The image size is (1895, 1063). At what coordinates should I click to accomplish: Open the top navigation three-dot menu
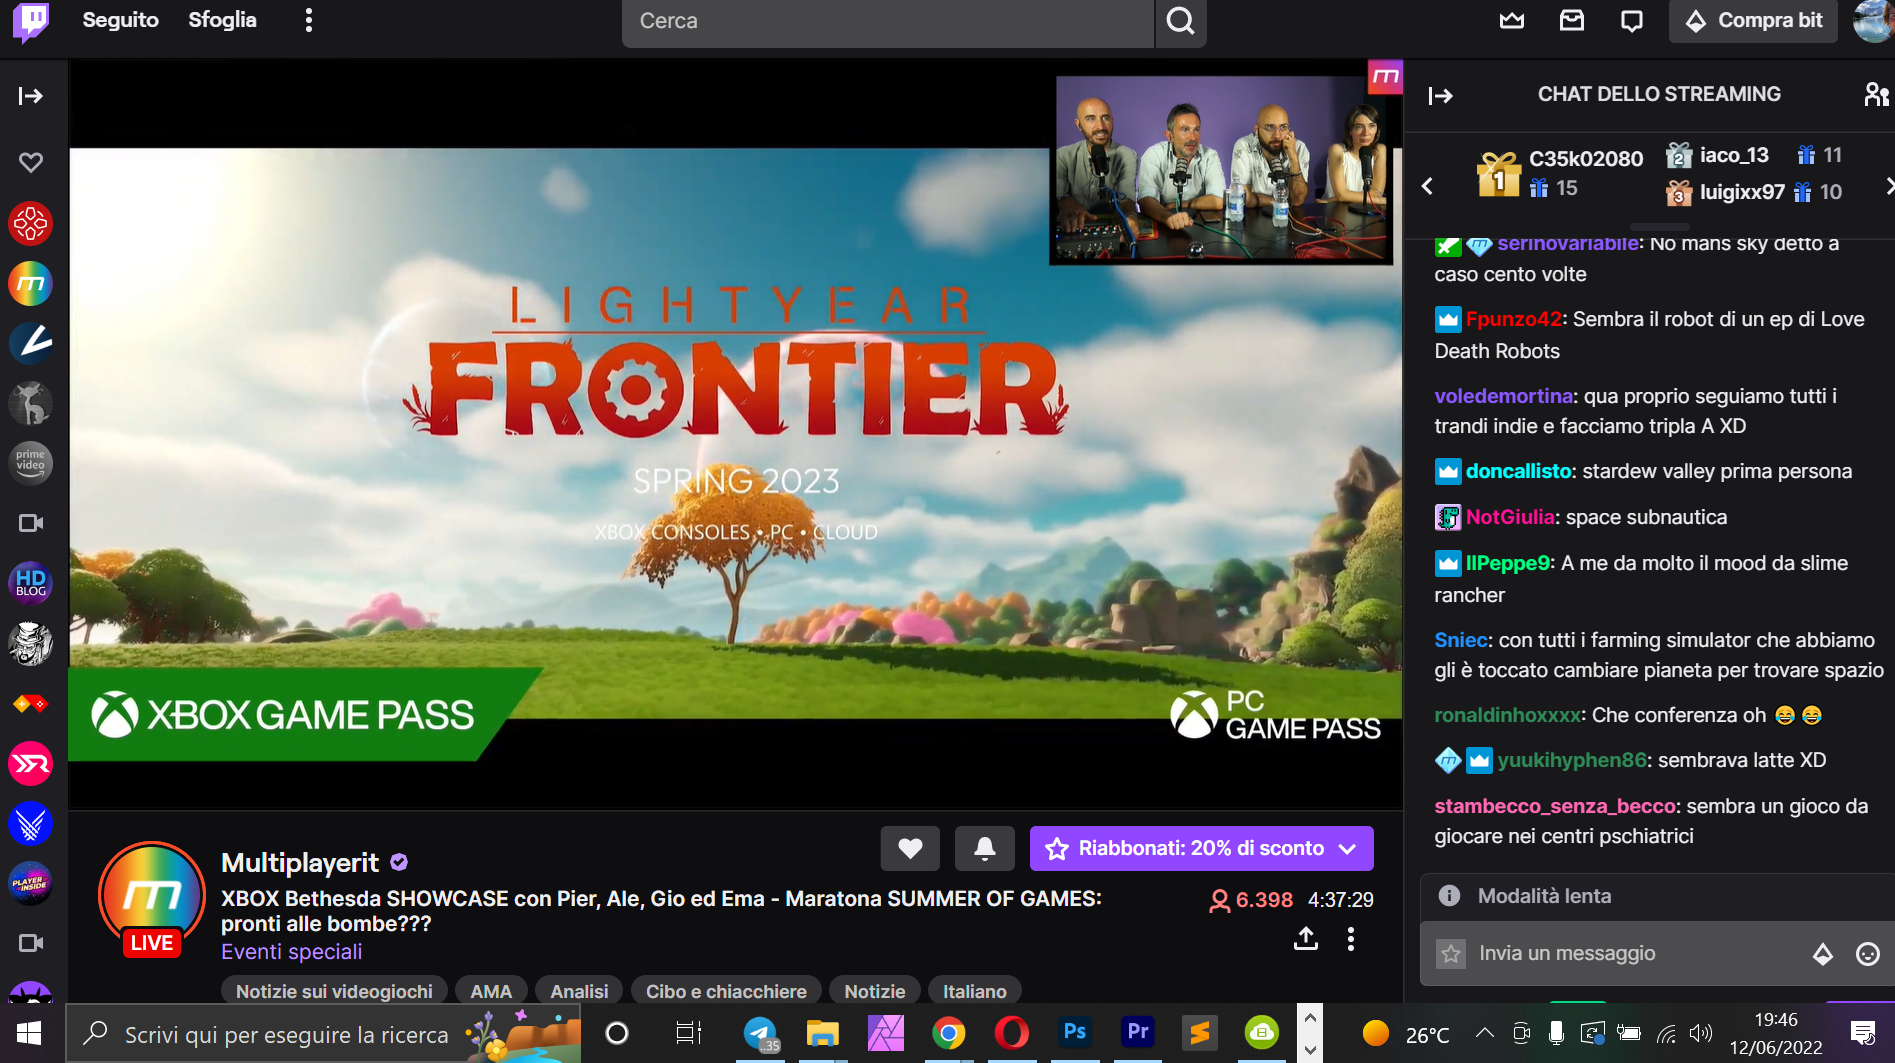click(309, 20)
